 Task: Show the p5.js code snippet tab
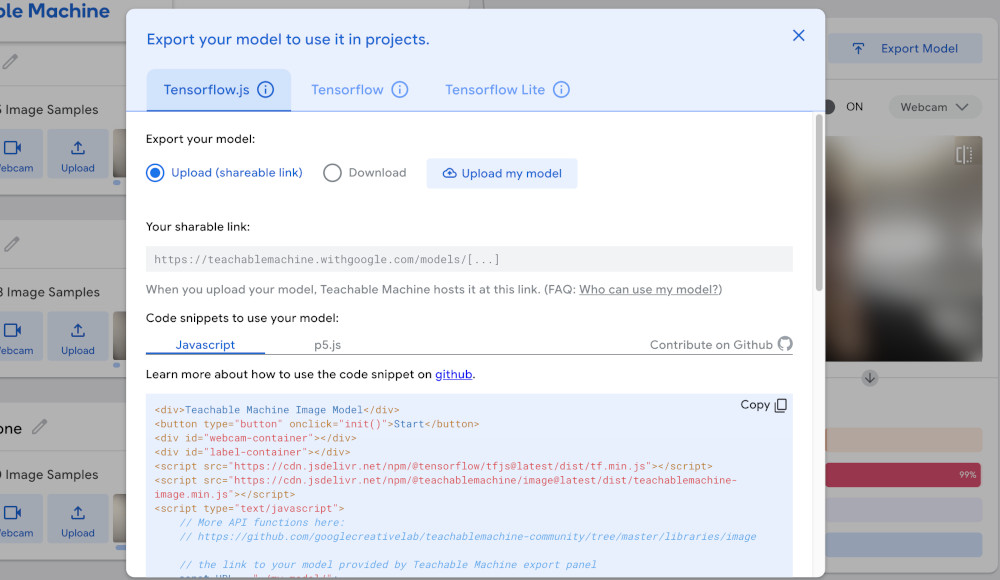[x=327, y=345]
